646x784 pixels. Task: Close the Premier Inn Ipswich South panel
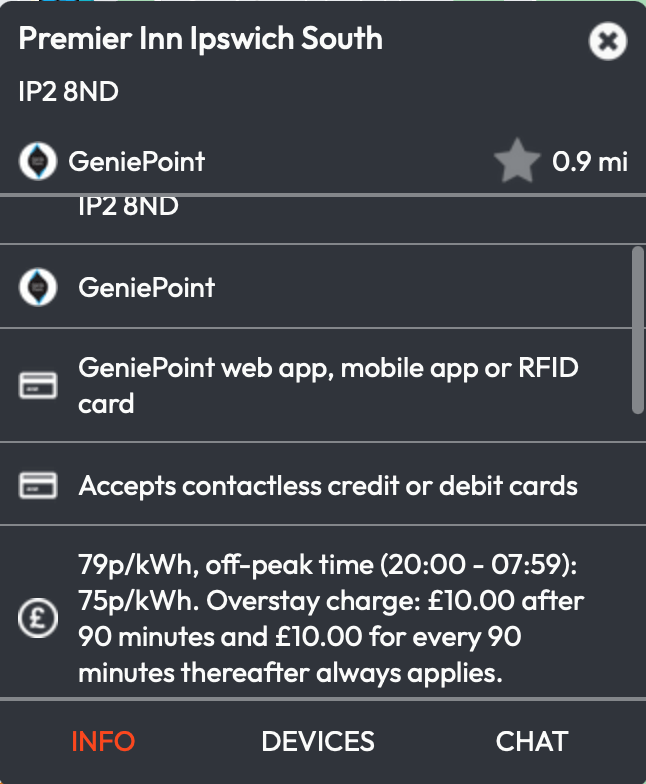[x=608, y=42]
